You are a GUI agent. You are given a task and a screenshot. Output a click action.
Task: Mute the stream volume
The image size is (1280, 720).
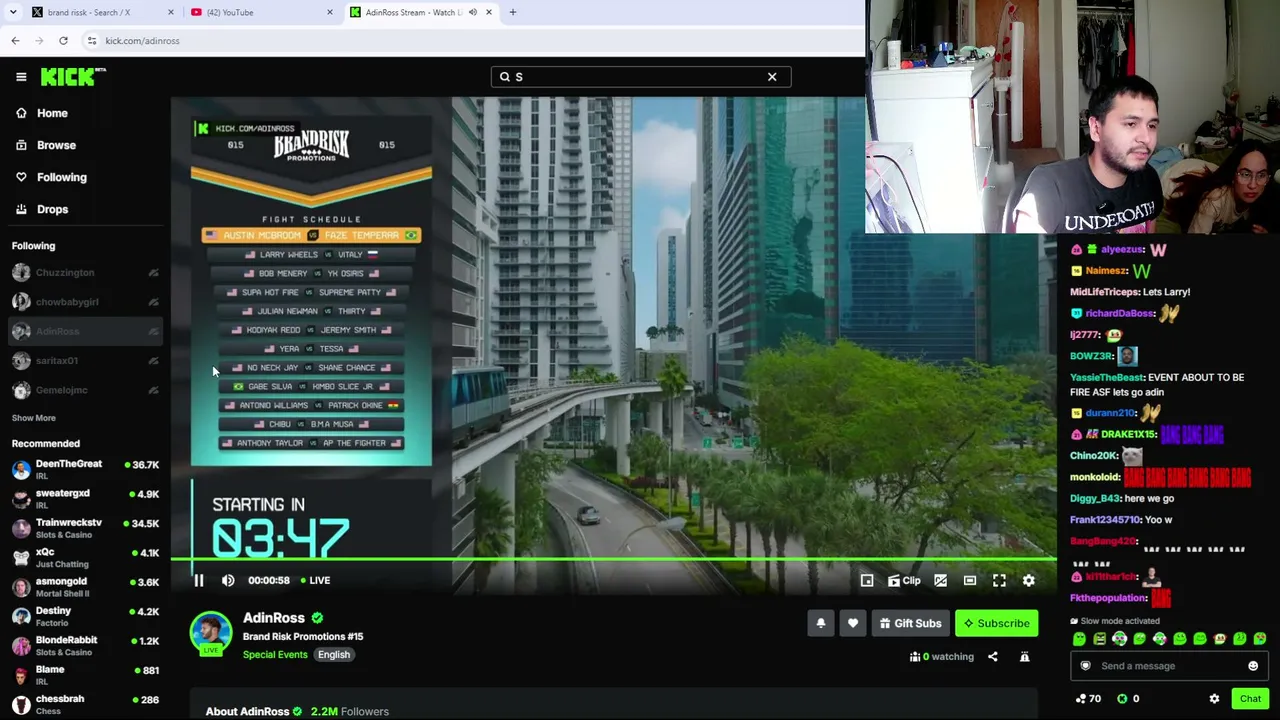point(228,580)
